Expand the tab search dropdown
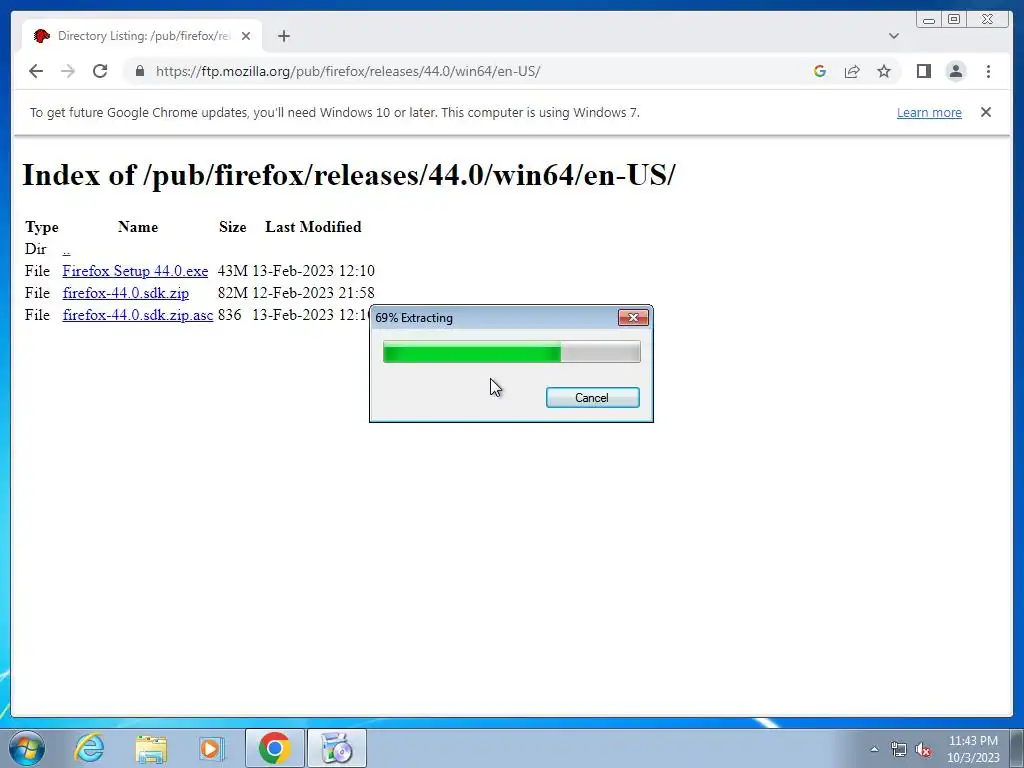The height and width of the screenshot is (768, 1024). [x=893, y=36]
